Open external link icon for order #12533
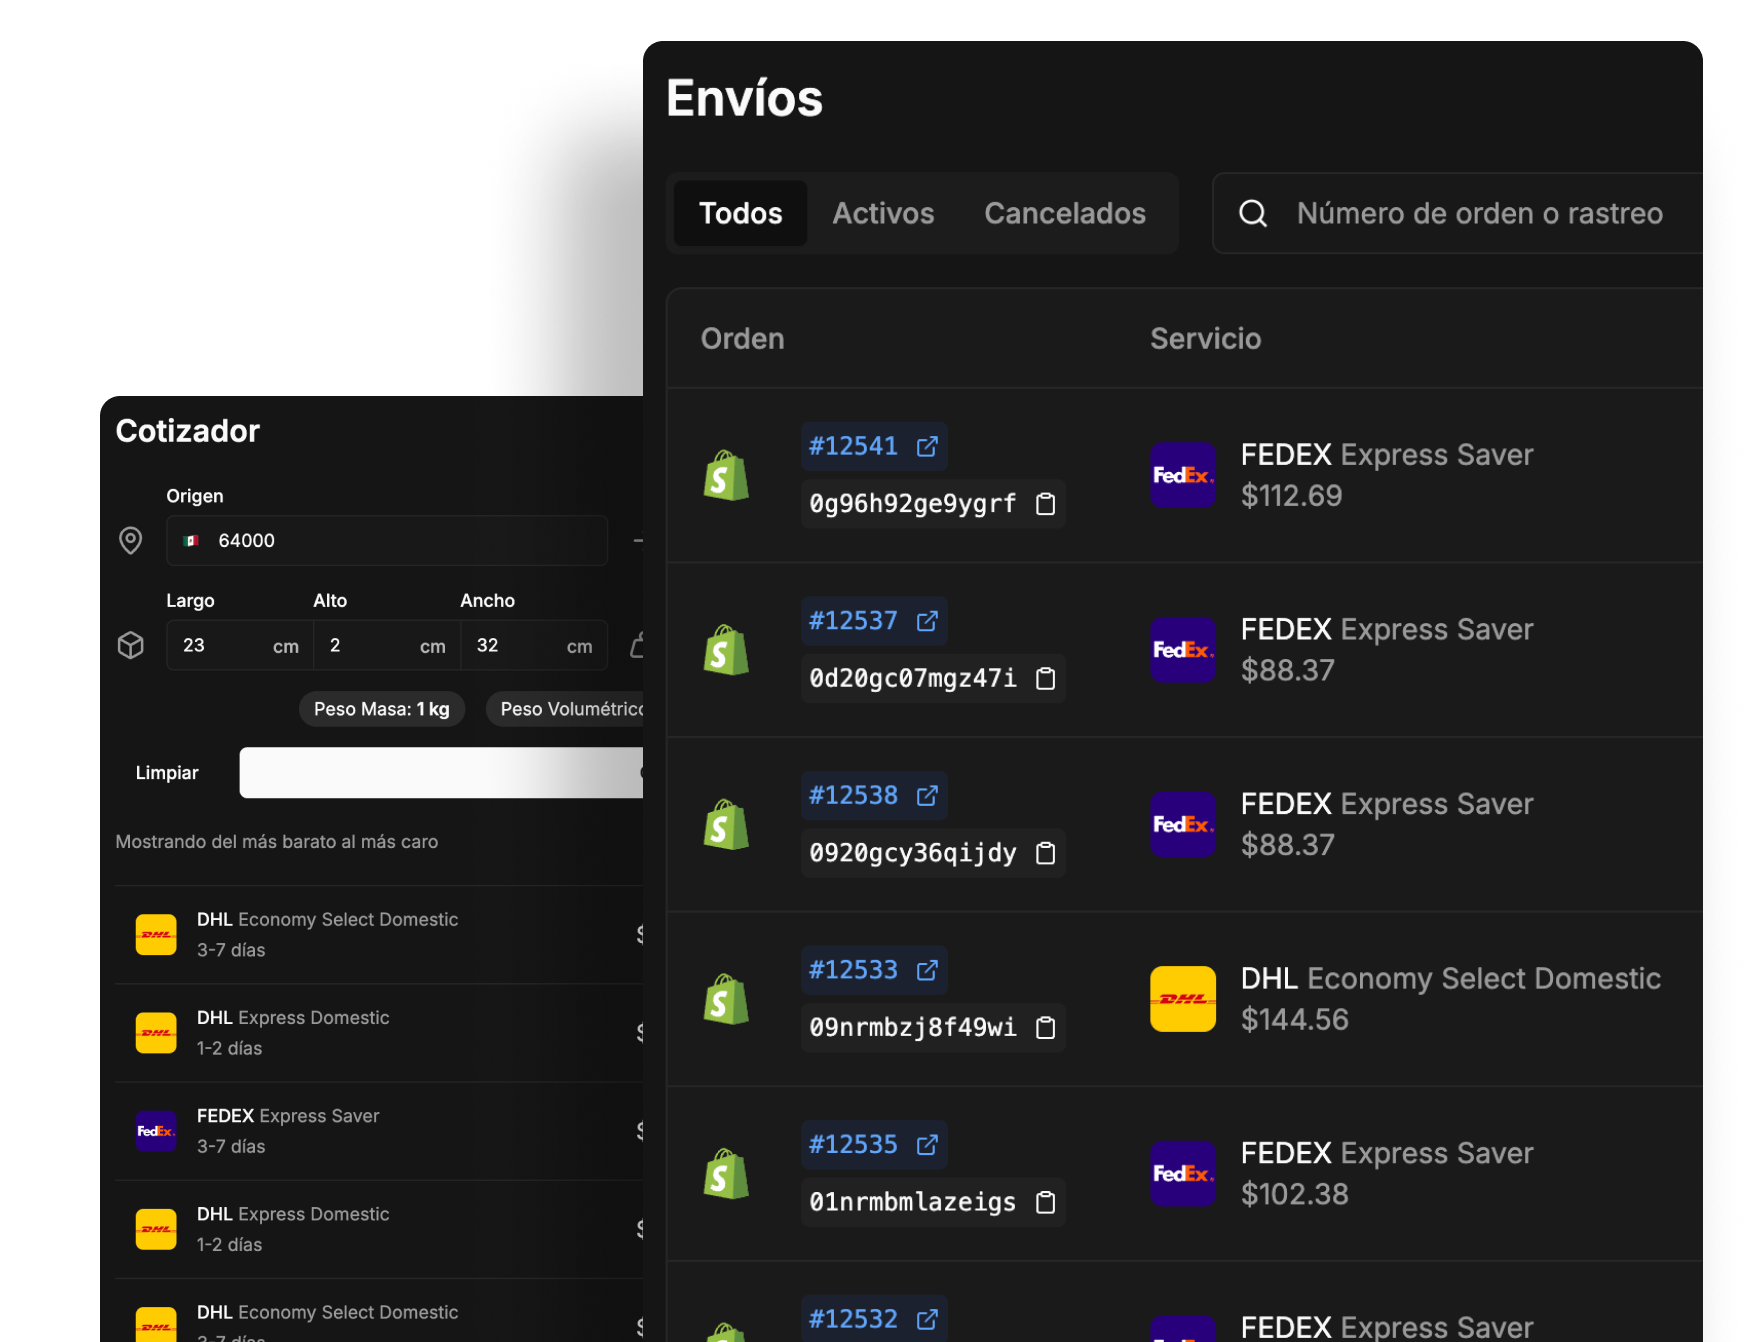This screenshot has height=1342, width=1749. (x=927, y=970)
